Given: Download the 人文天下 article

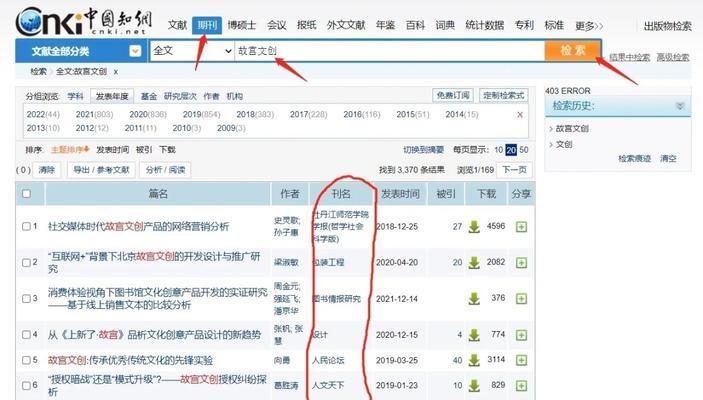Looking at the screenshot, I should (x=474, y=386).
